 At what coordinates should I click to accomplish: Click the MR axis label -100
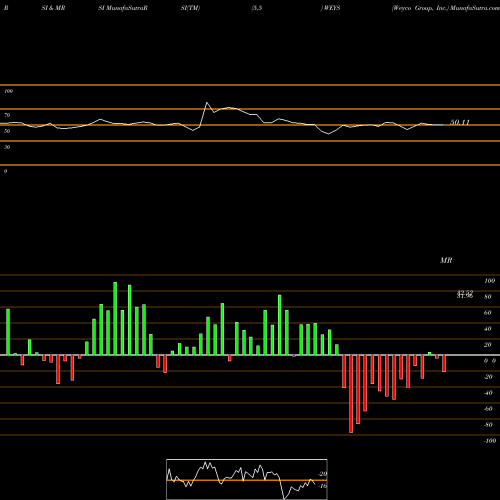click(490, 441)
